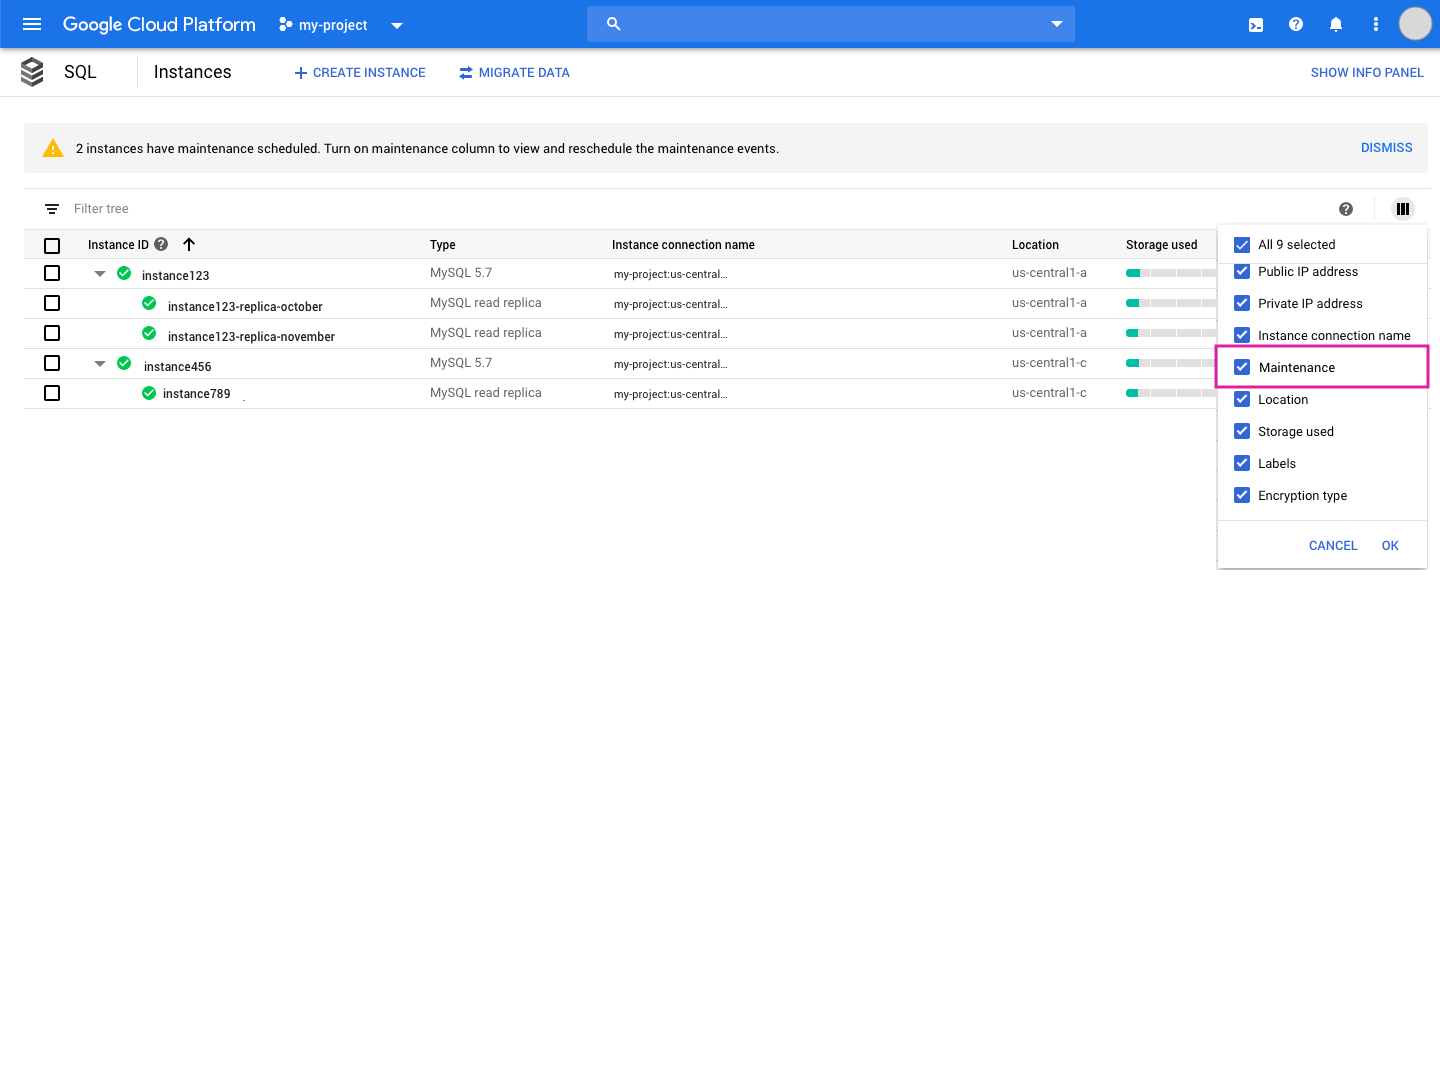Image resolution: width=1440 pixels, height=1080 pixels.
Task: Click storage used bar for instance123
Action: point(1170,273)
